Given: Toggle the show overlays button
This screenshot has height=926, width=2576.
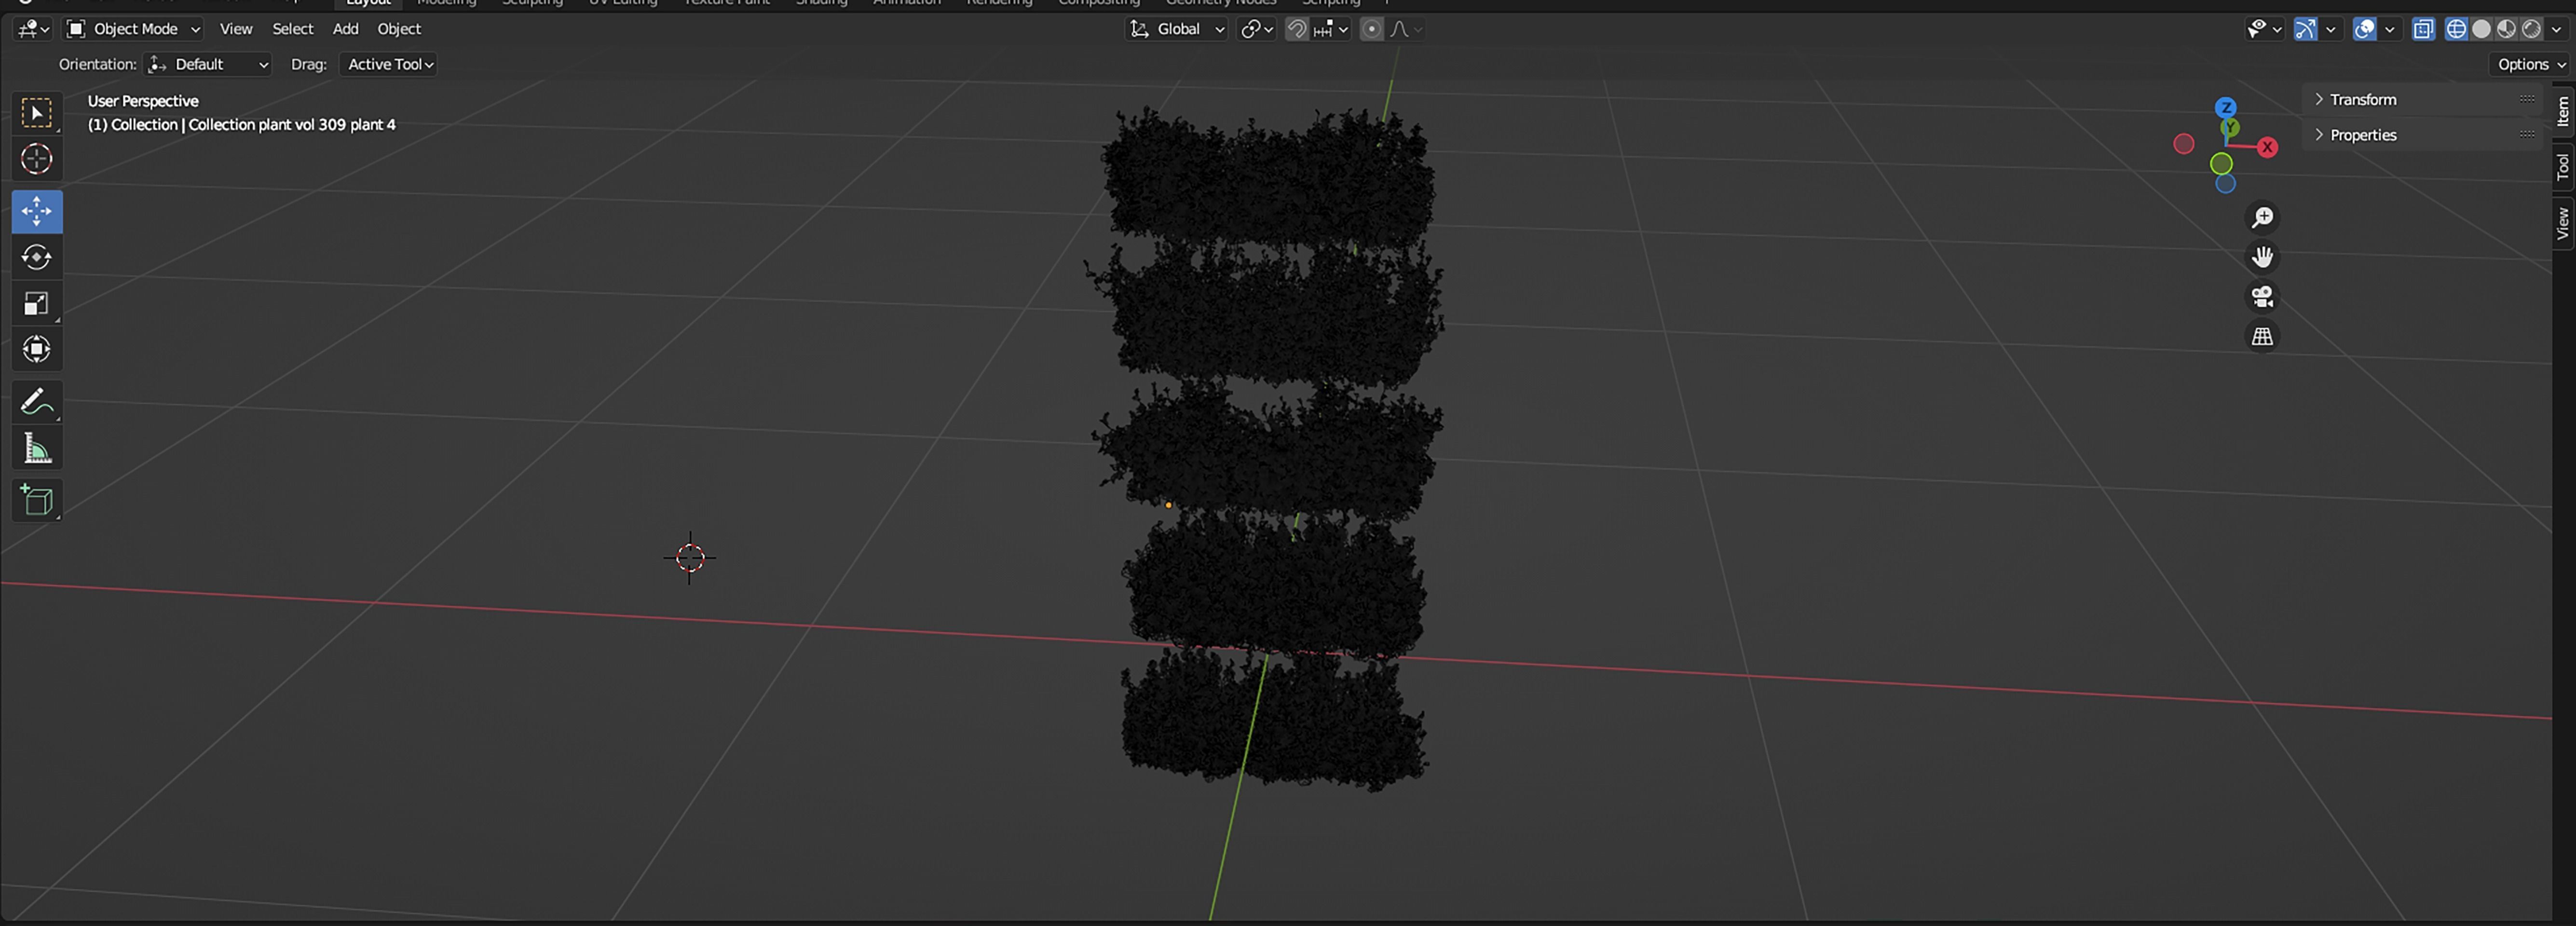Looking at the screenshot, I should coord(2364,29).
